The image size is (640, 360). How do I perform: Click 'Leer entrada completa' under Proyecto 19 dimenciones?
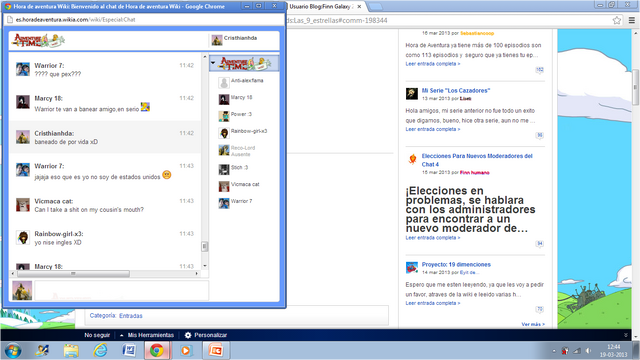click(433, 303)
